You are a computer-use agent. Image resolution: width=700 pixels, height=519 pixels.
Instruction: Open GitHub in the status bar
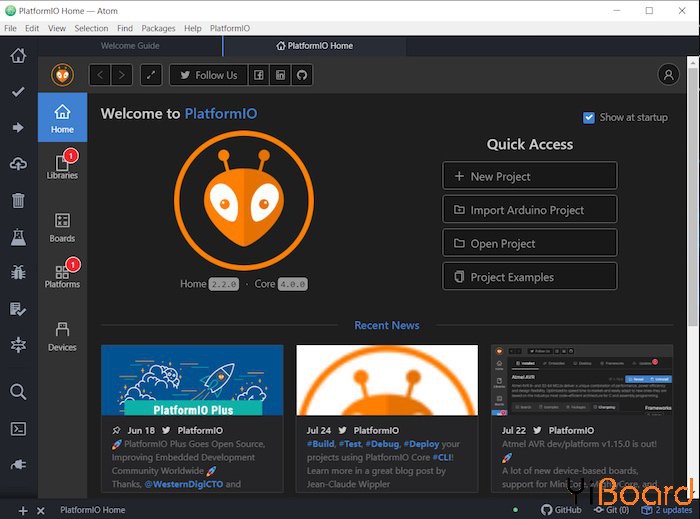click(x=561, y=510)
